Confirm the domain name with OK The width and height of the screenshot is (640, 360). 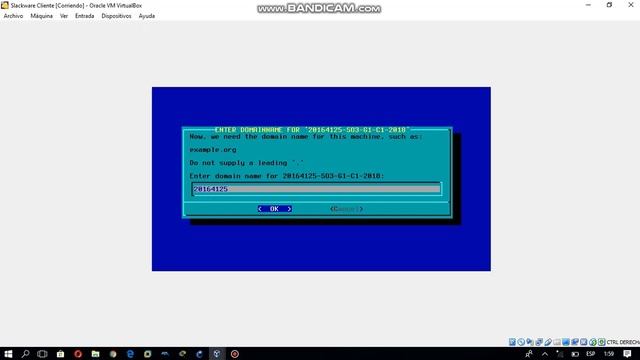(275, 209)
